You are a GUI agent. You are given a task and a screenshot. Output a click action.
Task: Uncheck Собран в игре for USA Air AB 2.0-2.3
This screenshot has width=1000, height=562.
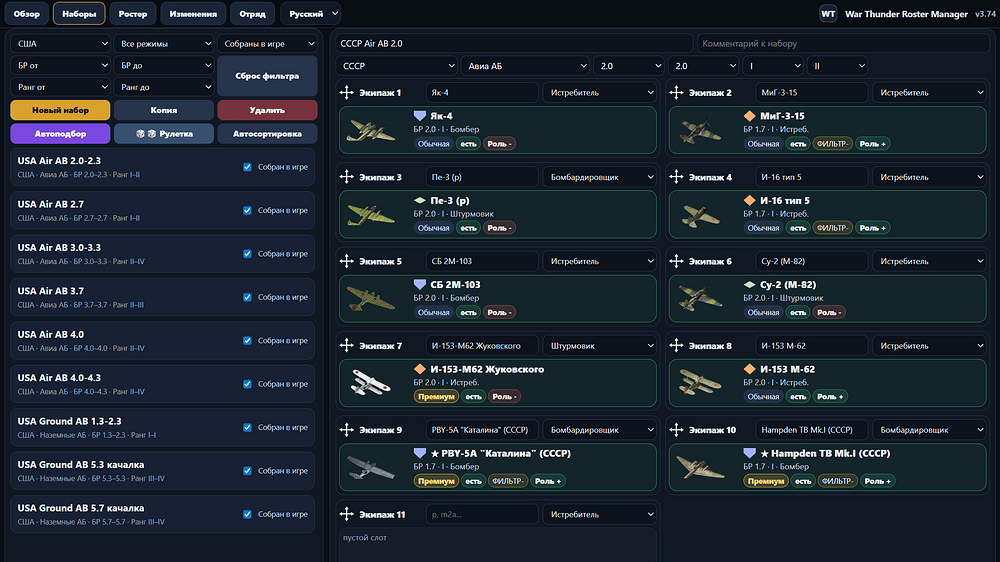click(x=247, y=167)
